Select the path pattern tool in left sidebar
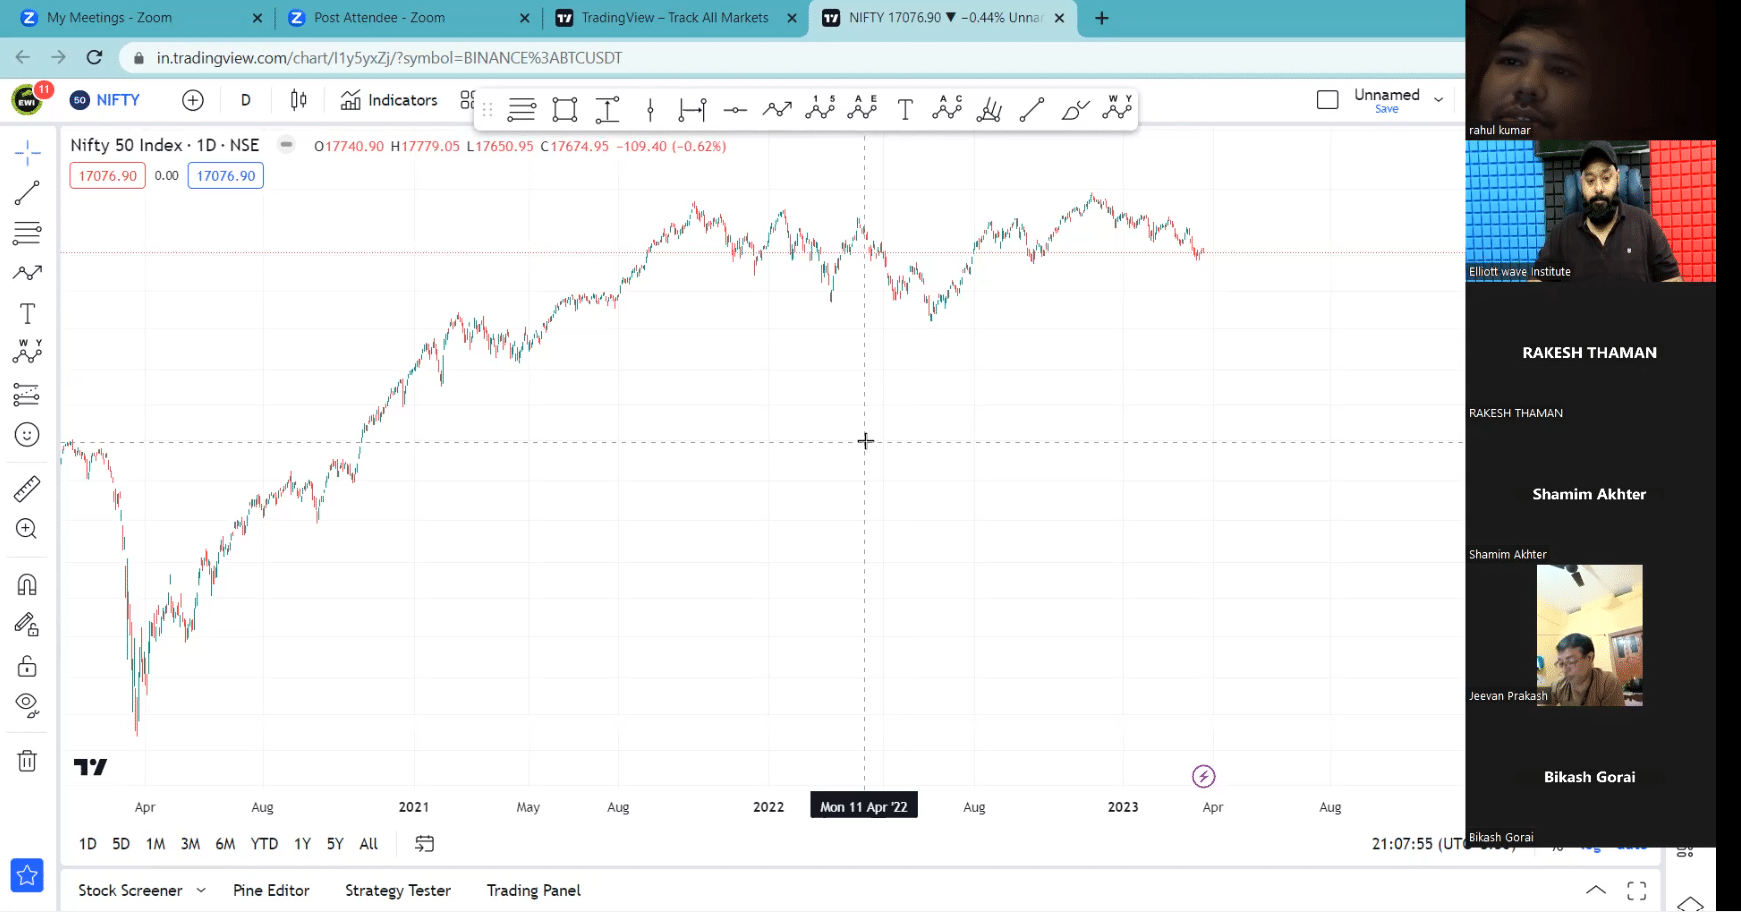 point(27,273)
